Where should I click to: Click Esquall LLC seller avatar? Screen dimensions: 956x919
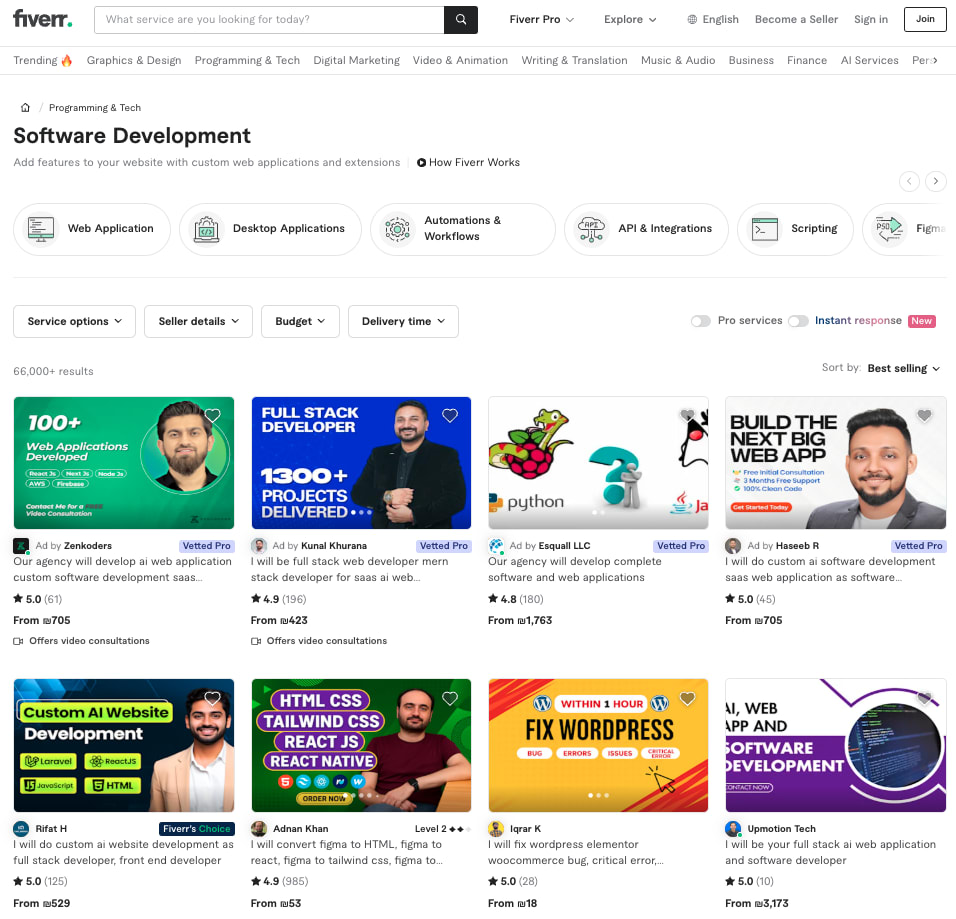click(496, 546)
